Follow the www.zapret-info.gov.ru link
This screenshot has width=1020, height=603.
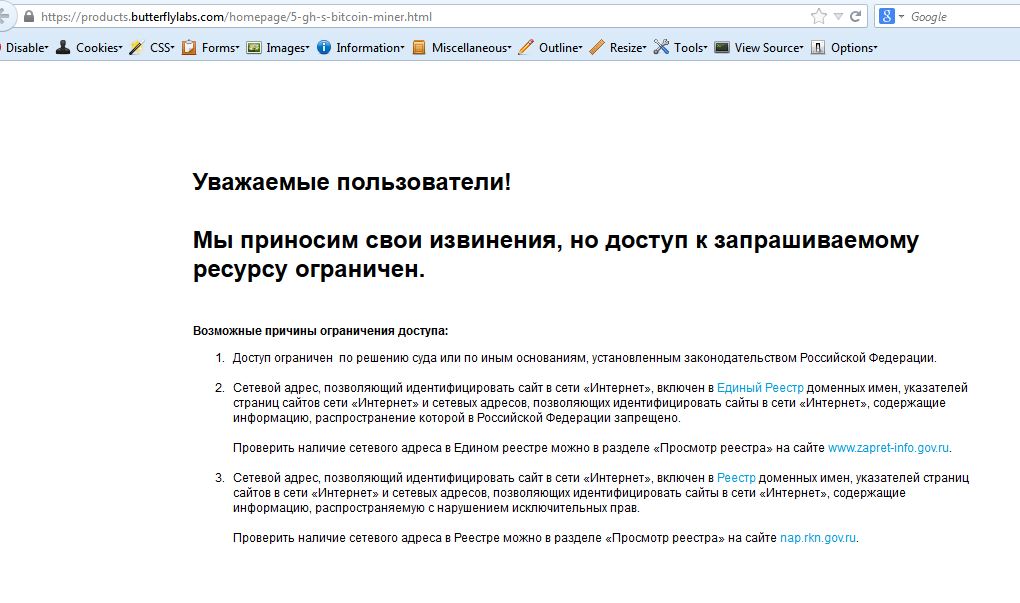coord(888,448)
